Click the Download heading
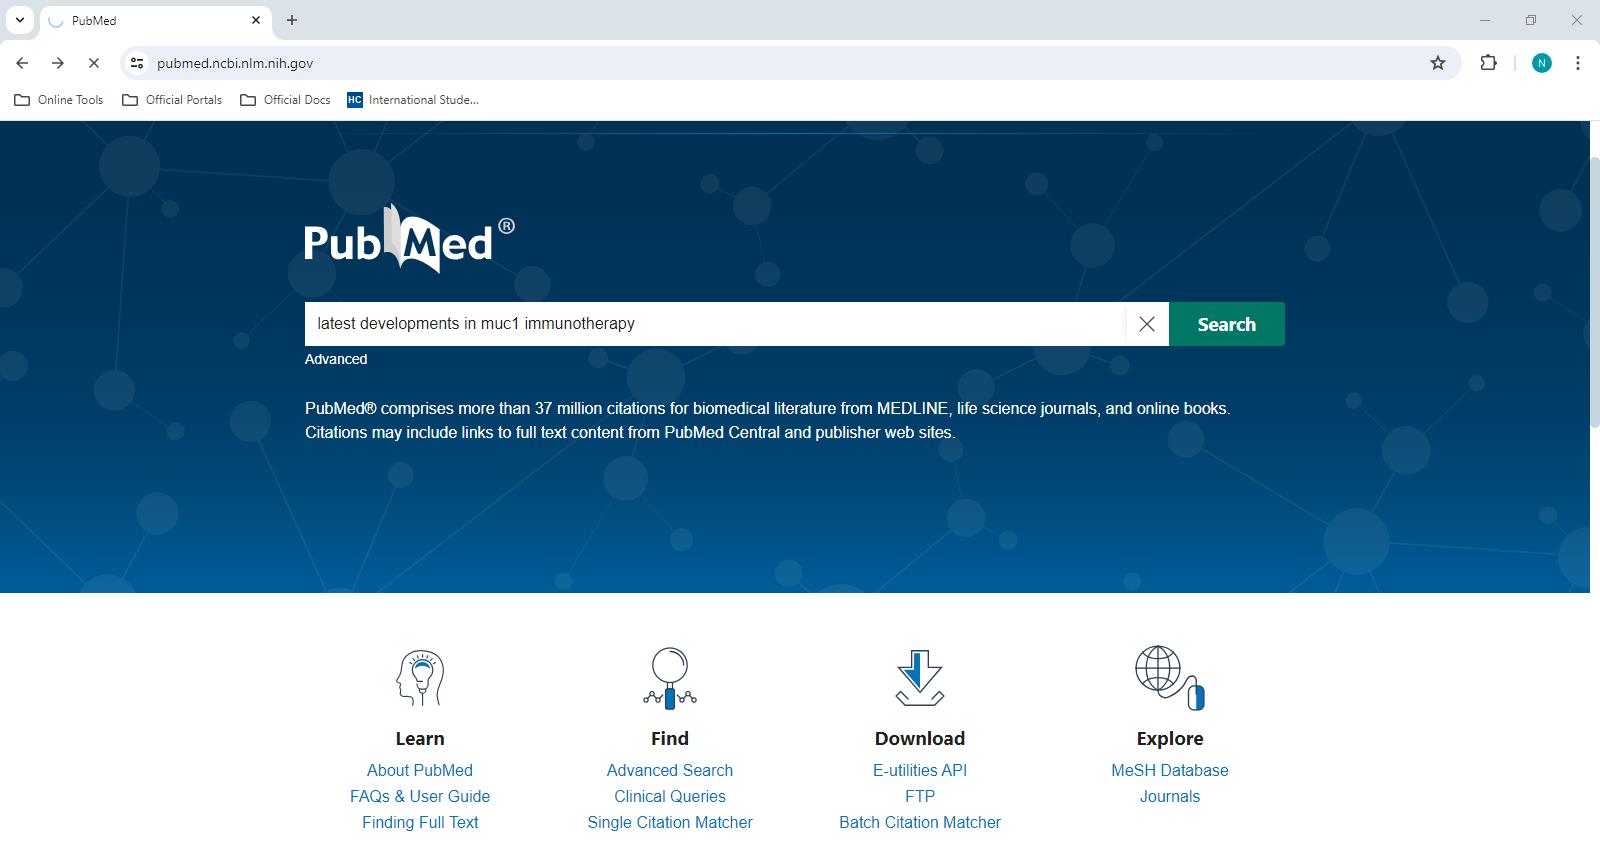The width and height of the screenshot is (1600, 860). (920, 738)
